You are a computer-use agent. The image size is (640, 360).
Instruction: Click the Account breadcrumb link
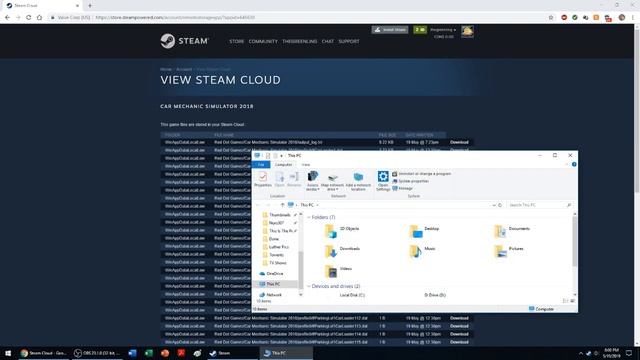point(184,69)
